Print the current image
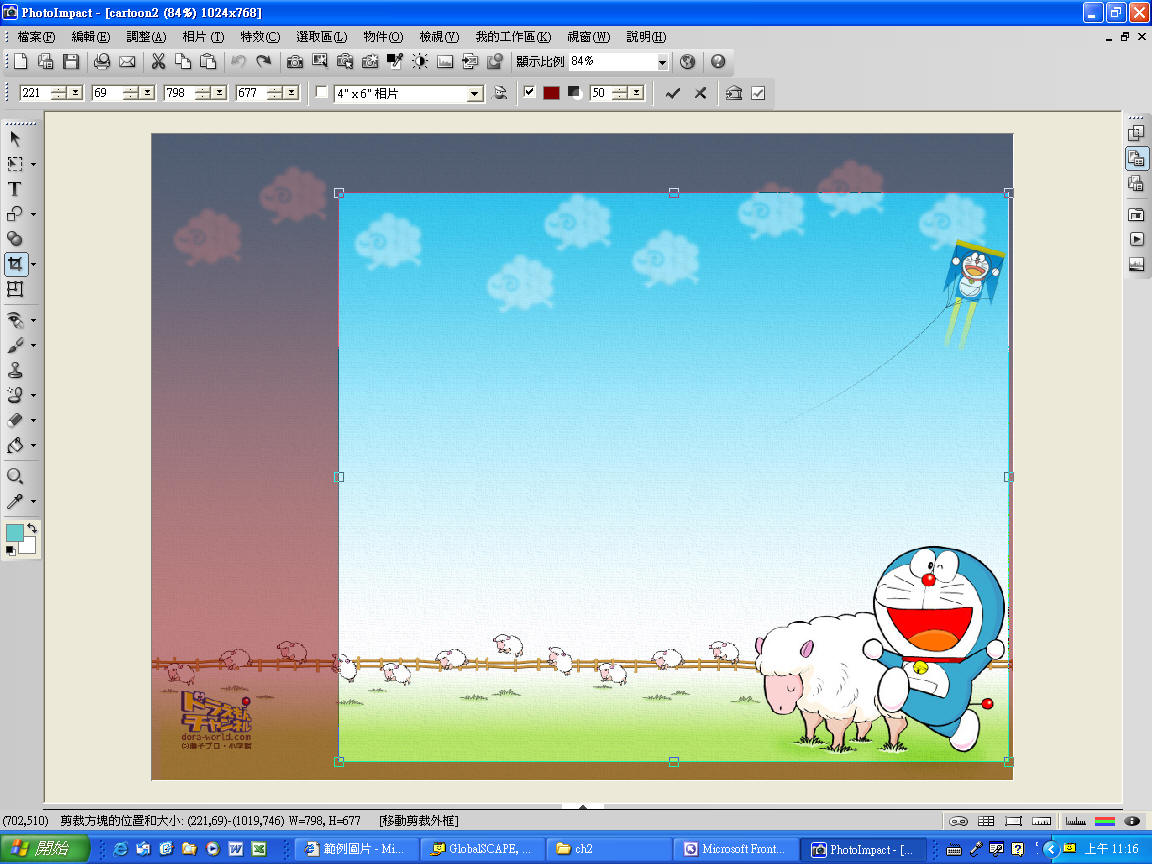This screenshot has height=864, width=1152. 102,62
